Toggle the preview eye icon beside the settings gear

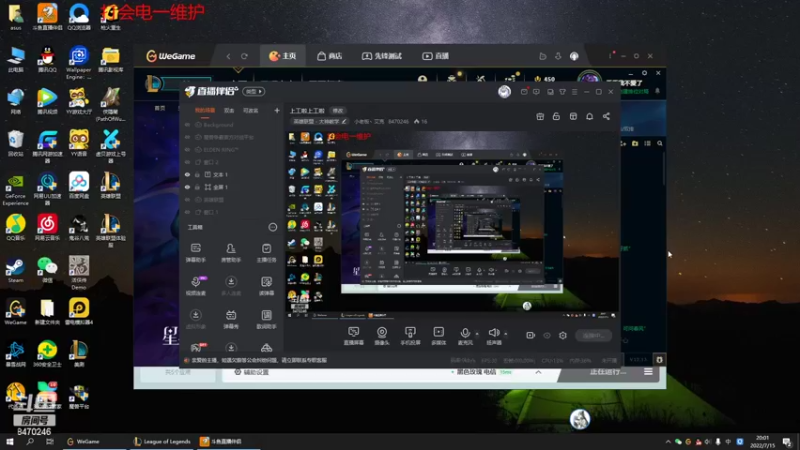(547, 335)
